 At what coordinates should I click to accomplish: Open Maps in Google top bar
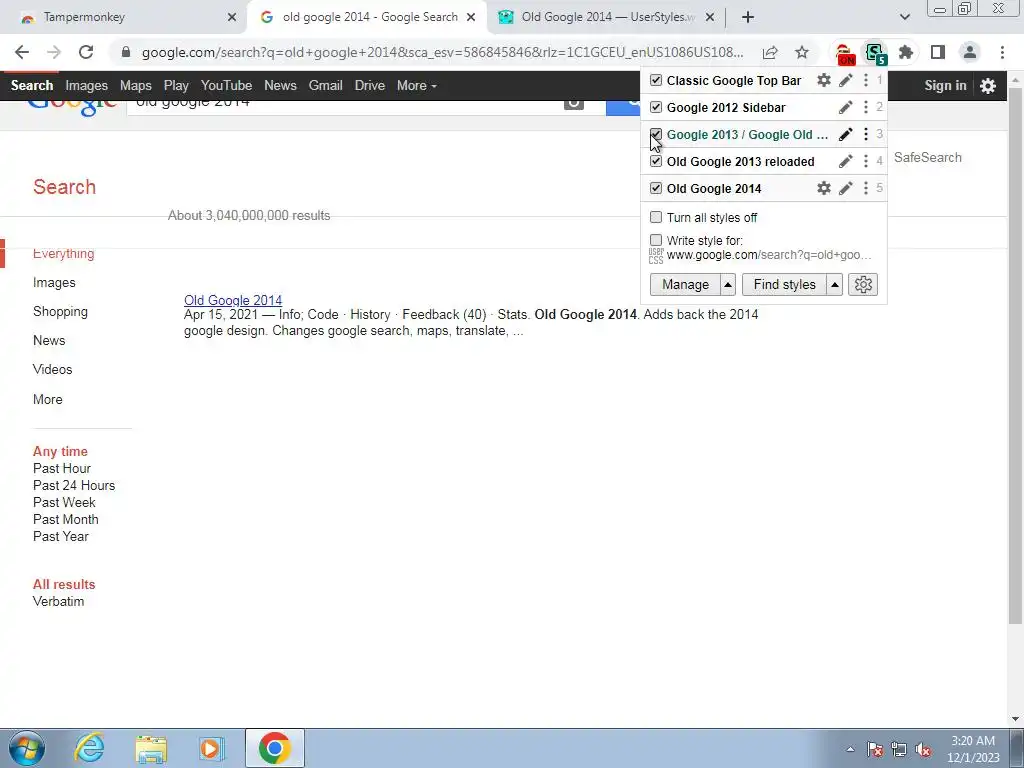(135, 86)
